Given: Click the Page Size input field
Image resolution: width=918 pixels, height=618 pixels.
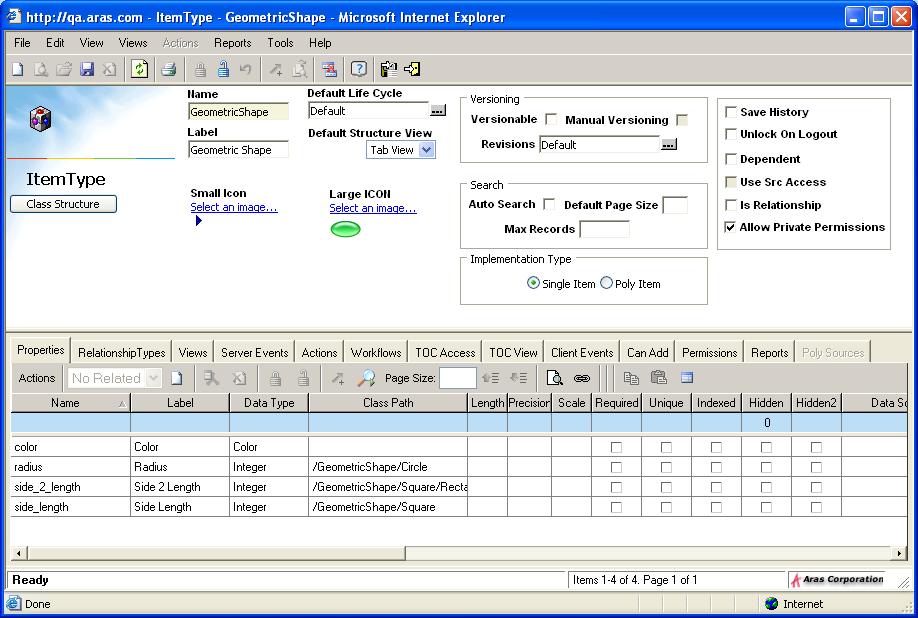Looking at the screenshot, I should [457, 378].
